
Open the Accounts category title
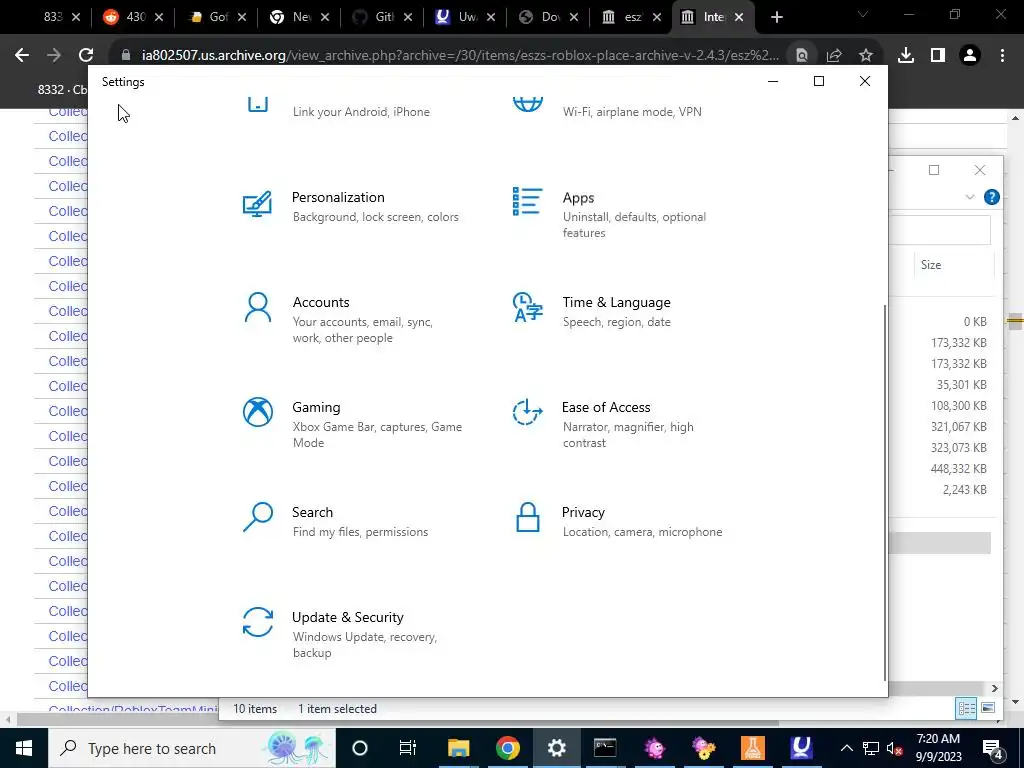click(x=321, y=302)
